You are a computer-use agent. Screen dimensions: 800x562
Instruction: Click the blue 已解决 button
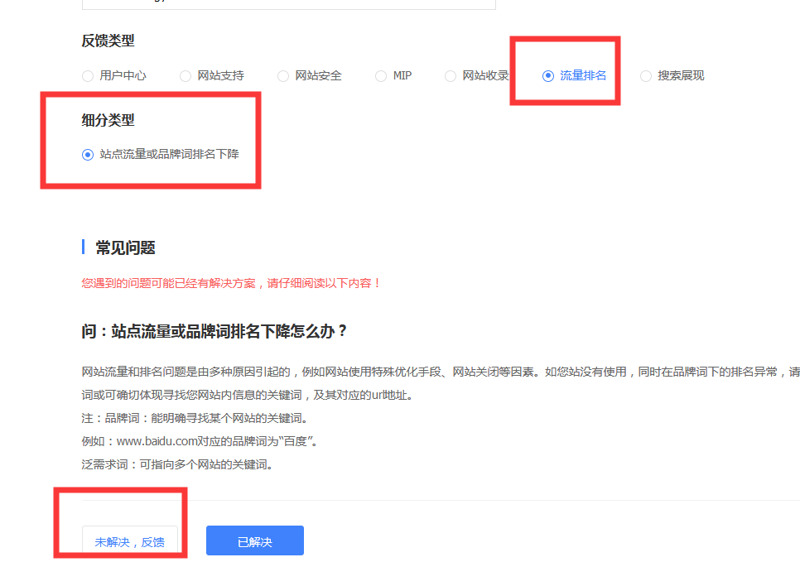[x=255, y=541]
